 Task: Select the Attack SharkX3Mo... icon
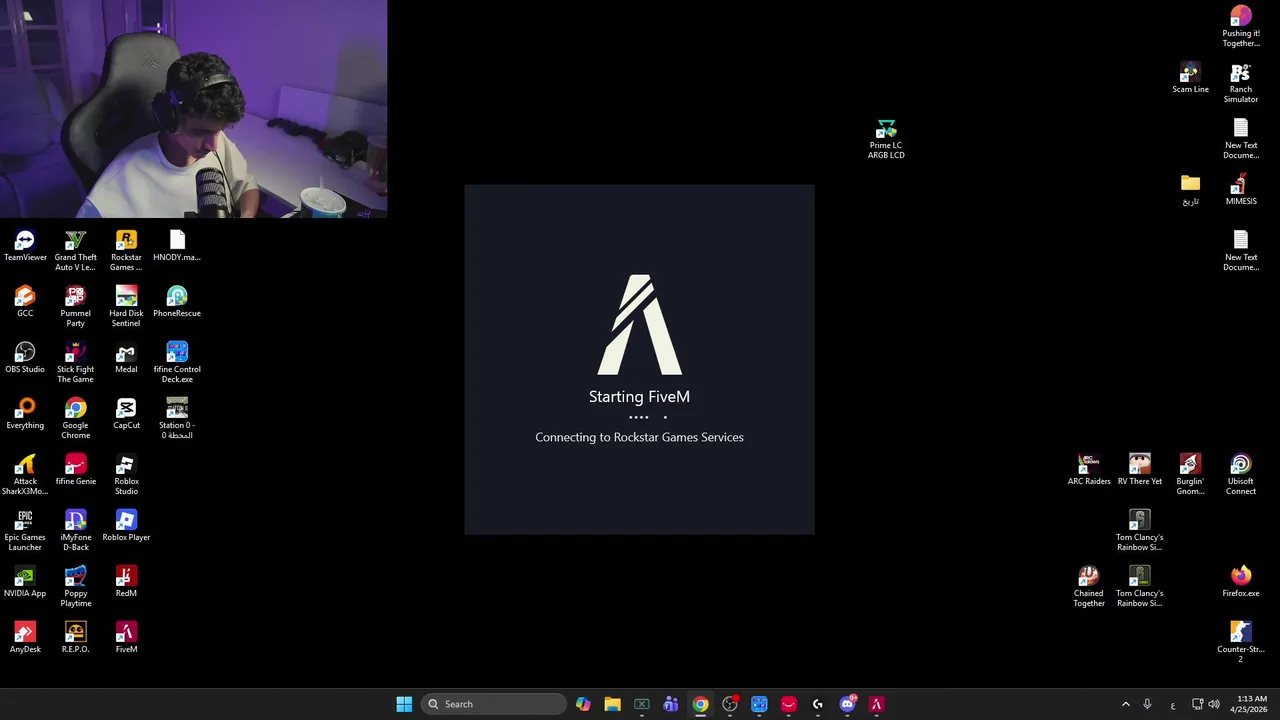pyautogui.click(x=25, y=474)
